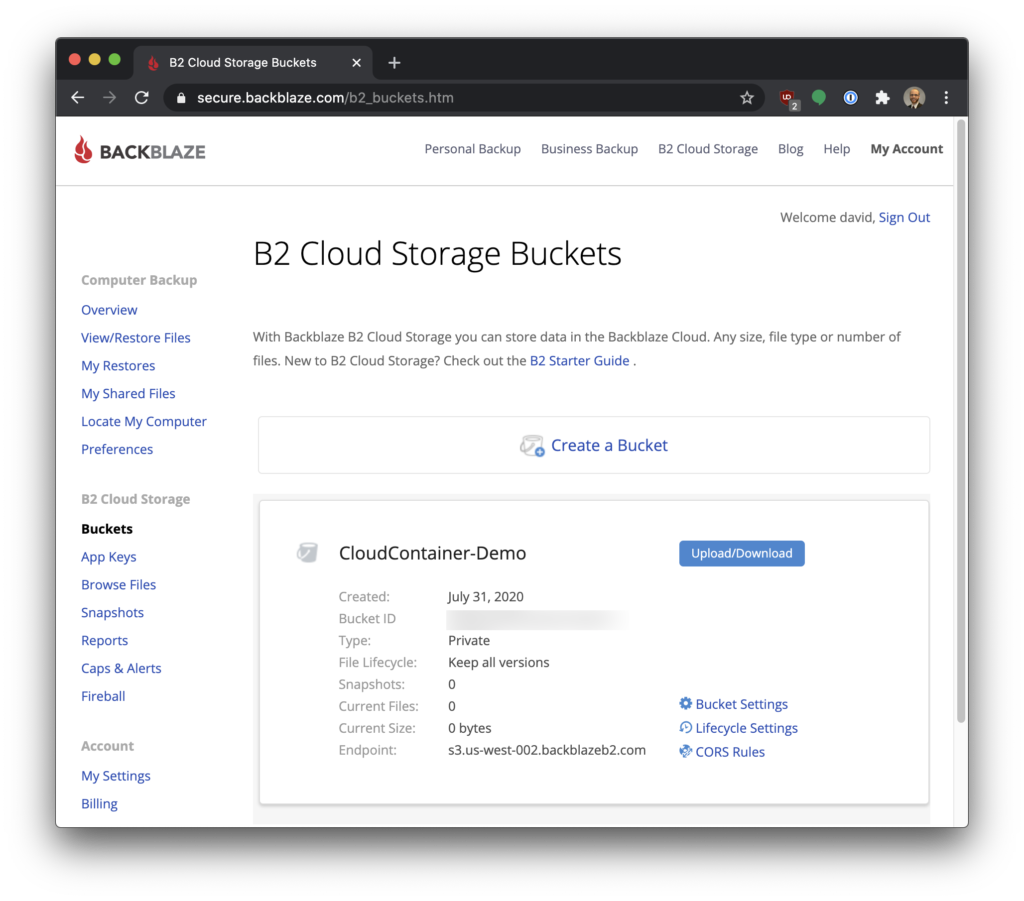Go to App Keys in the sidebar

109,557
